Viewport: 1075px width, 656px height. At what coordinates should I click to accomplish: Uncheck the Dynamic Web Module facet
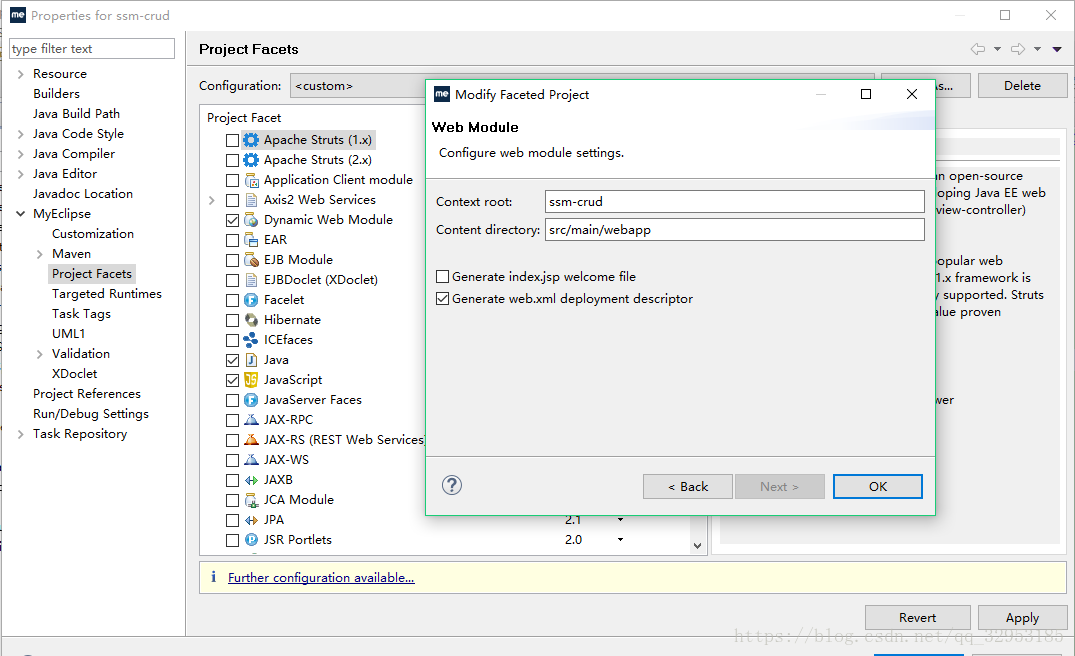click(x=232, y=221)
